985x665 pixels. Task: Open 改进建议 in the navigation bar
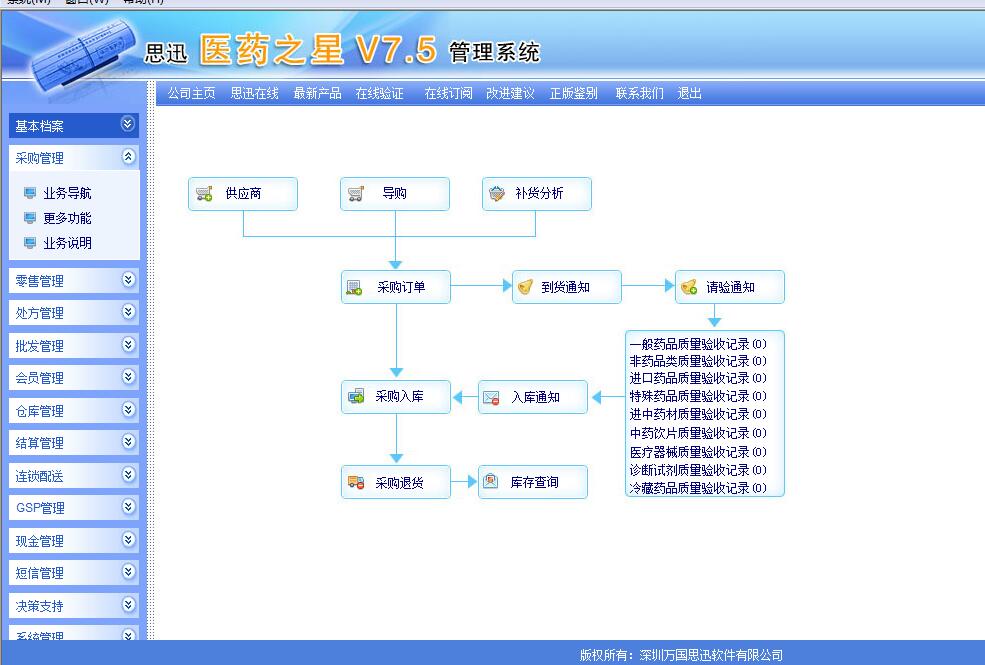510,94
